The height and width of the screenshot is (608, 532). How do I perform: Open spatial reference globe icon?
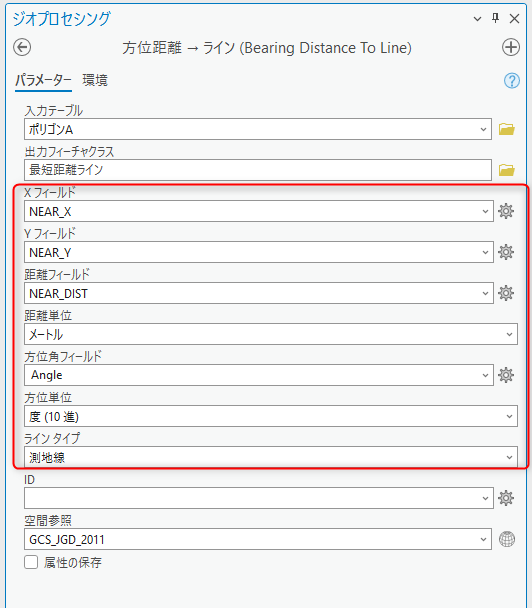click(x=507, y=539)
